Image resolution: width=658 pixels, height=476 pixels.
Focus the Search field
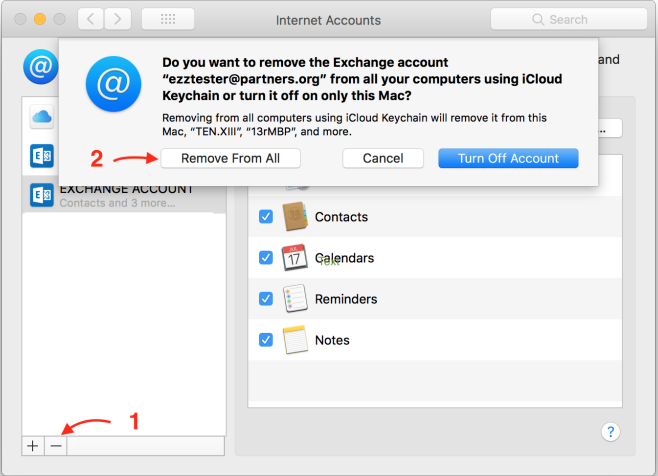point(569,19)
